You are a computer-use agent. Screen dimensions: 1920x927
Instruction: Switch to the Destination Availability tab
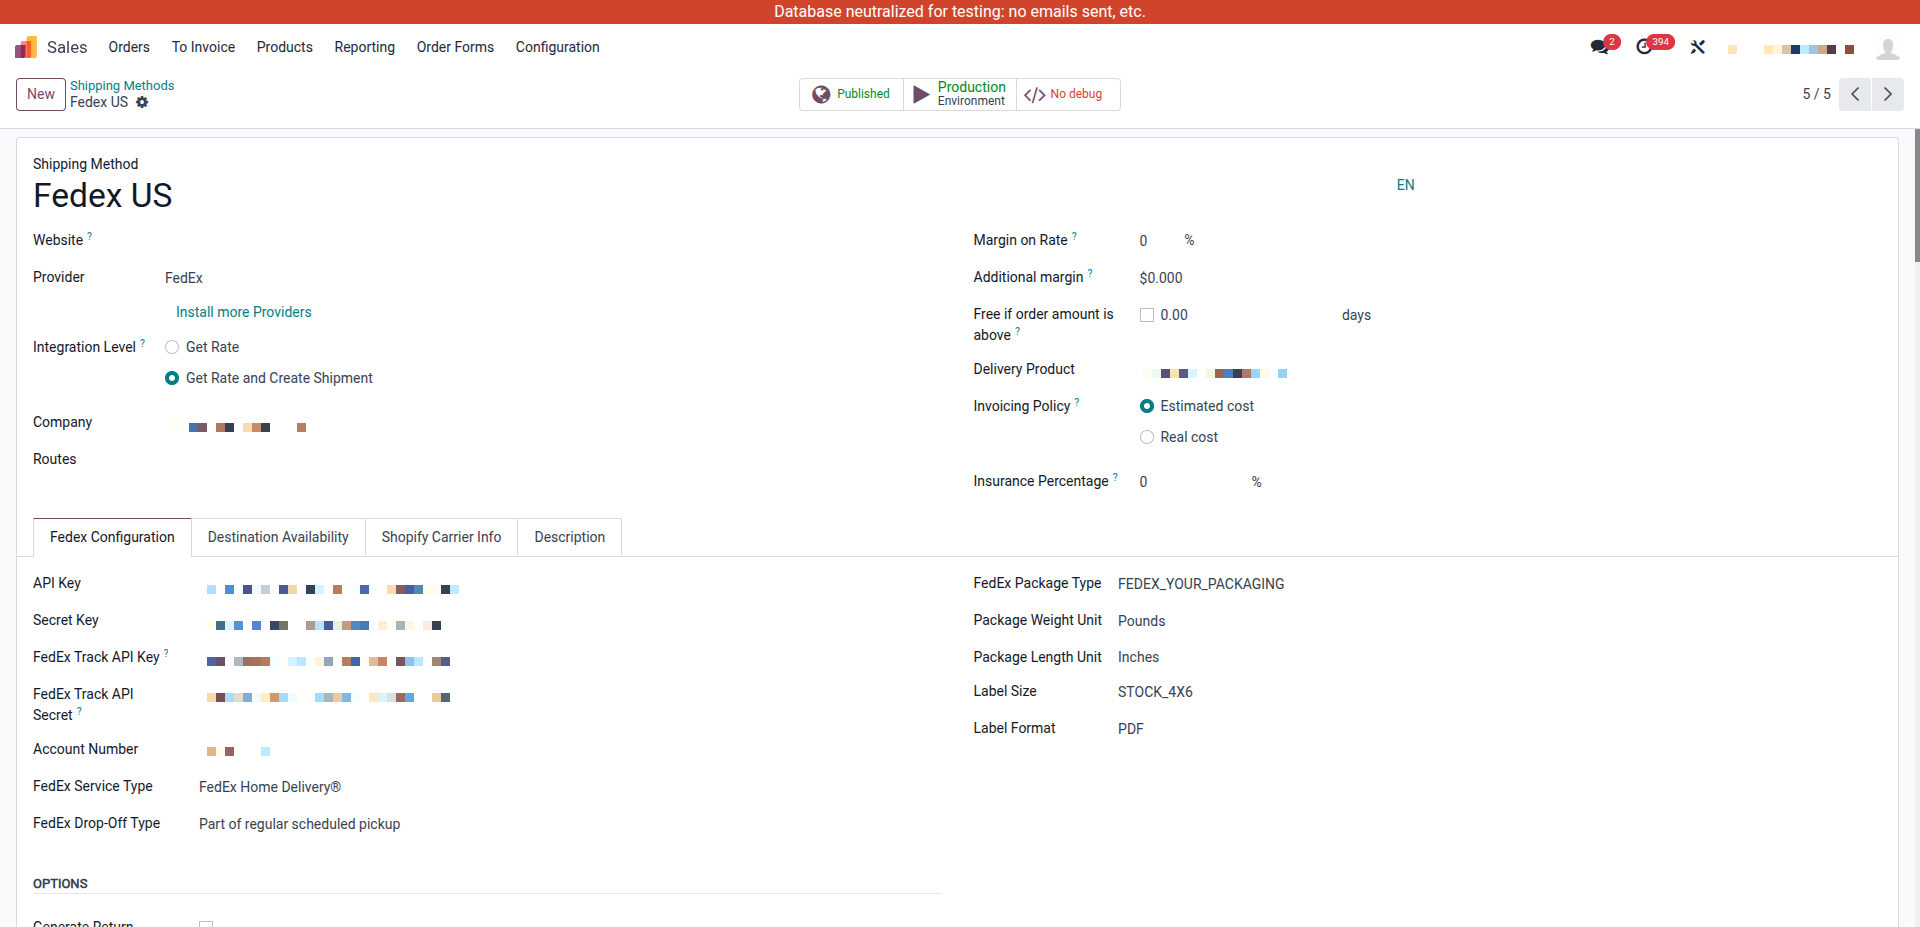click(278, 537)
